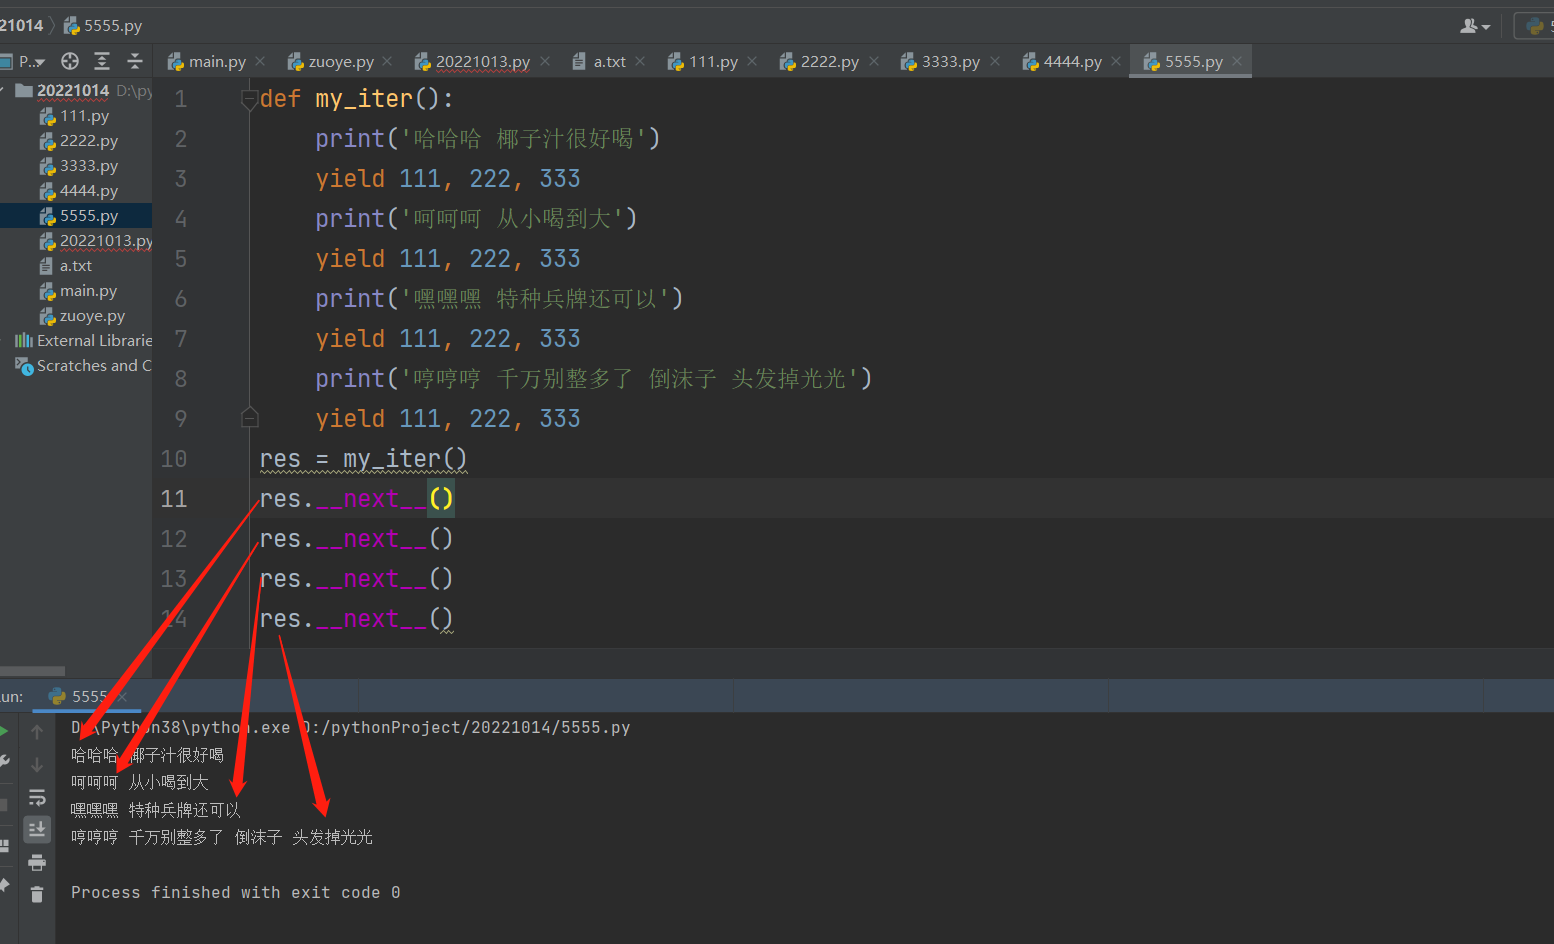Move up the stack trace in Run panel
1554x944 pixels.
[x=37, y=732]
